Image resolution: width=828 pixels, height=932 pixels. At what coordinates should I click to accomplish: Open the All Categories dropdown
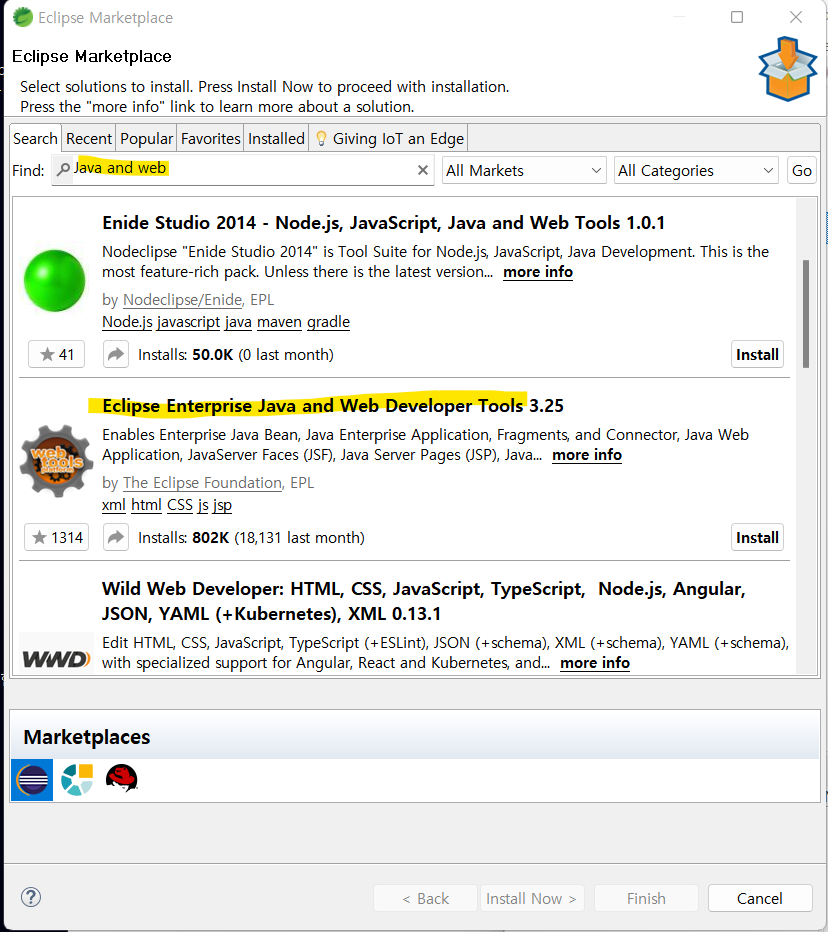pos(696,171)
